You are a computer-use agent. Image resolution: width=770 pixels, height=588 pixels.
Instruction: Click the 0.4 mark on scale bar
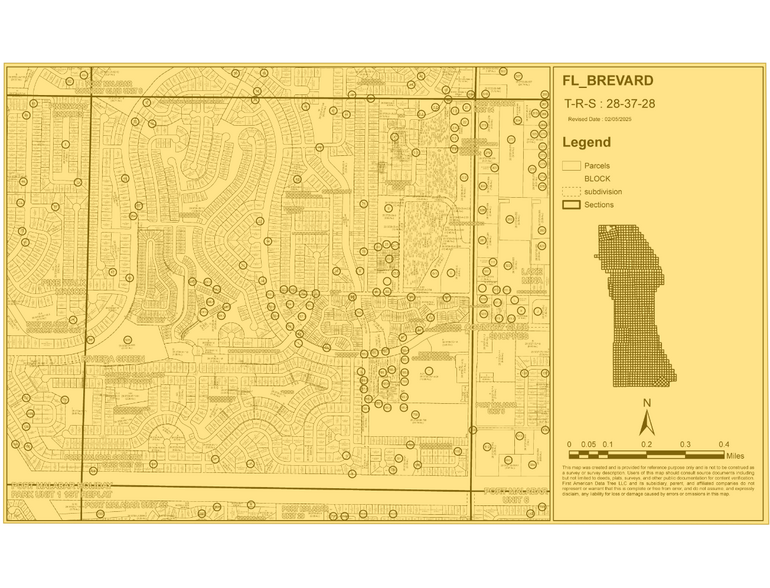click(x=723, y=444)
